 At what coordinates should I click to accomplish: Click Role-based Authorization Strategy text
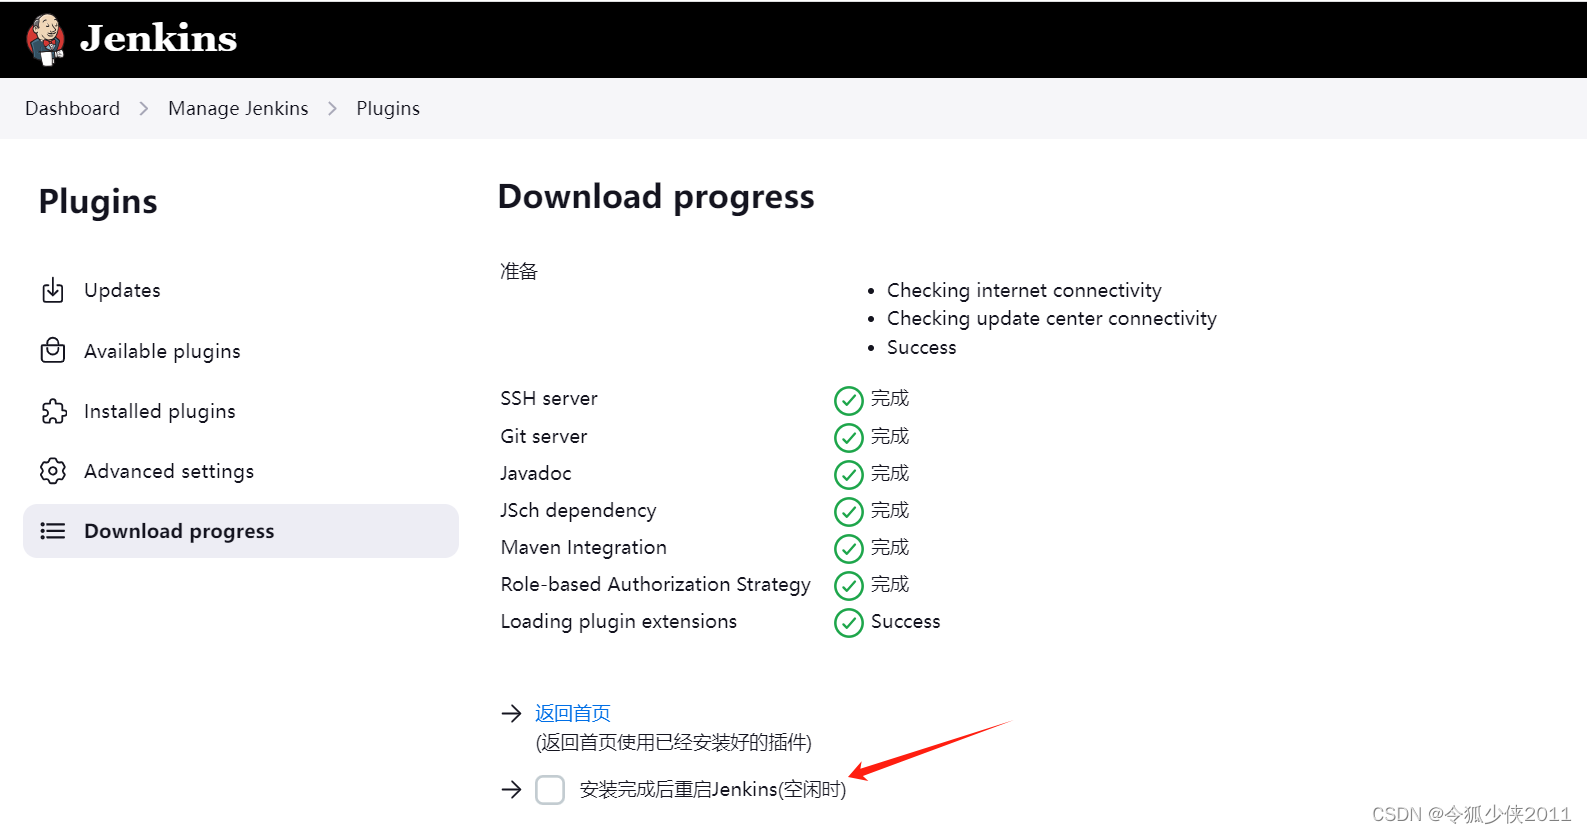click(656, 585)
